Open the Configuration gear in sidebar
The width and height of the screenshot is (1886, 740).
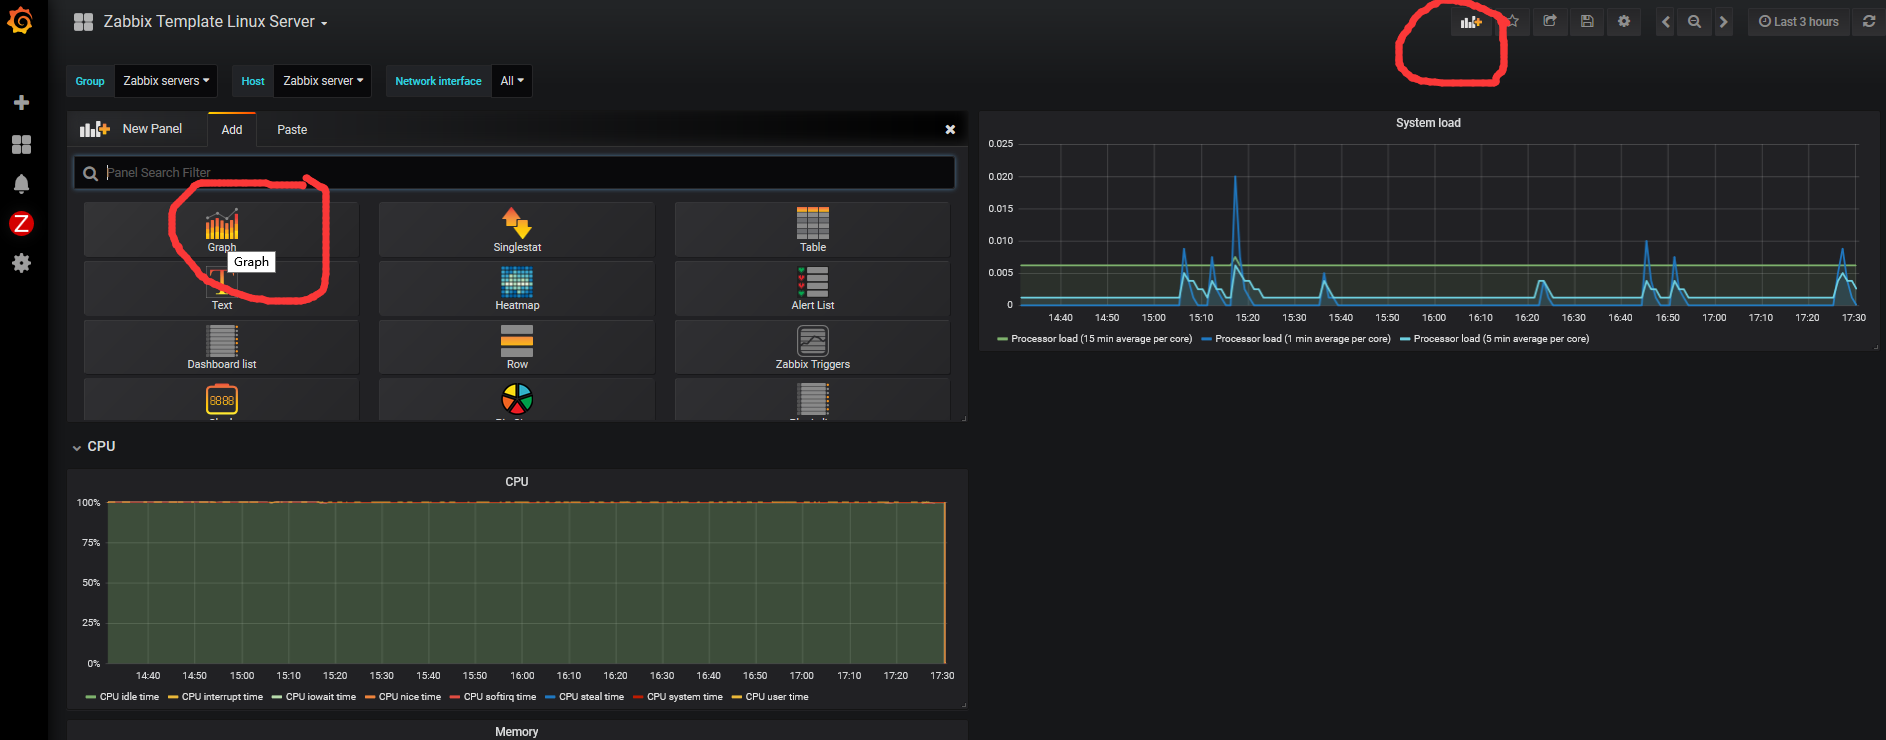(x=21, y=263)
